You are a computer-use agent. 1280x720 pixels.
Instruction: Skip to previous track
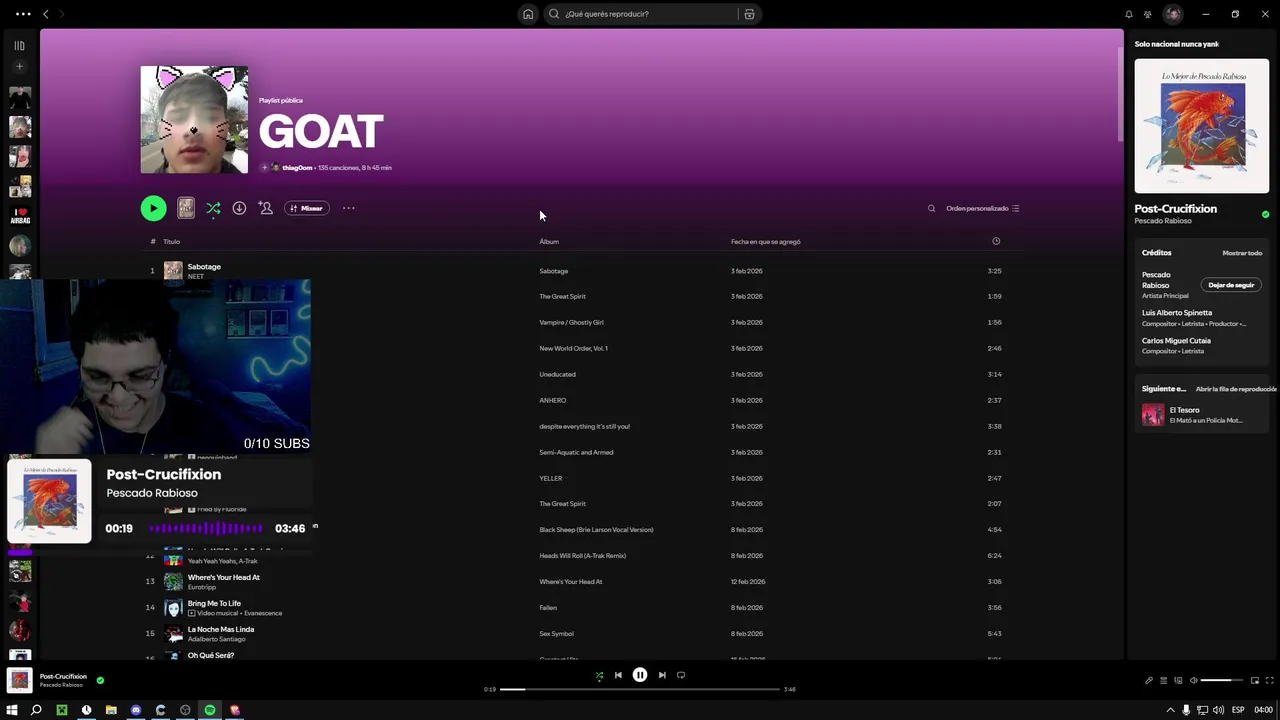(x=618, y=675)
